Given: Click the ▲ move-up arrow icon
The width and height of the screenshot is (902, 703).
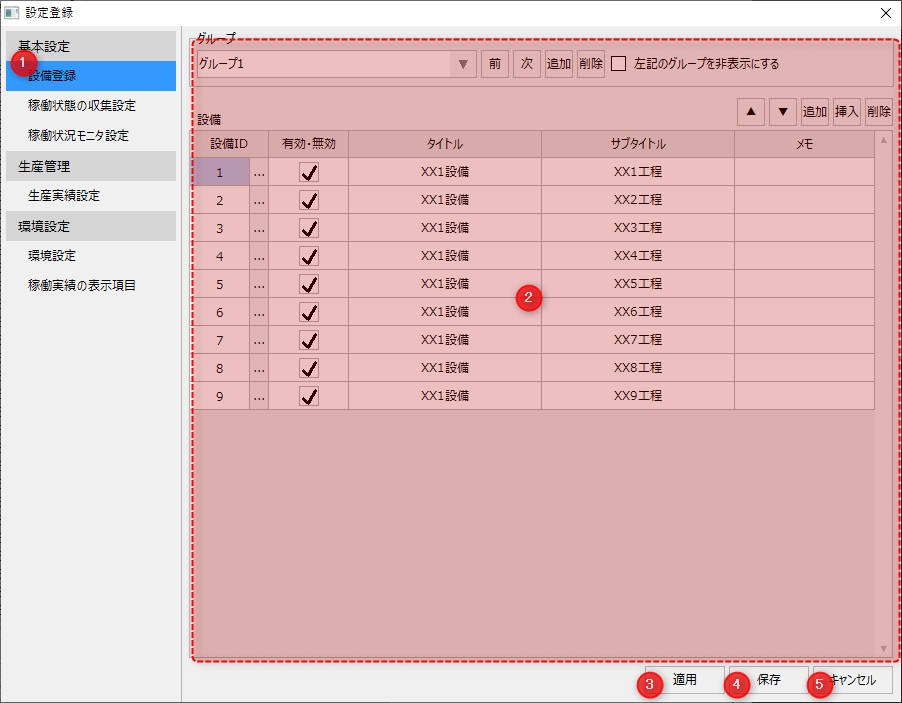Looking at the screenshot, I should (751, 111).
